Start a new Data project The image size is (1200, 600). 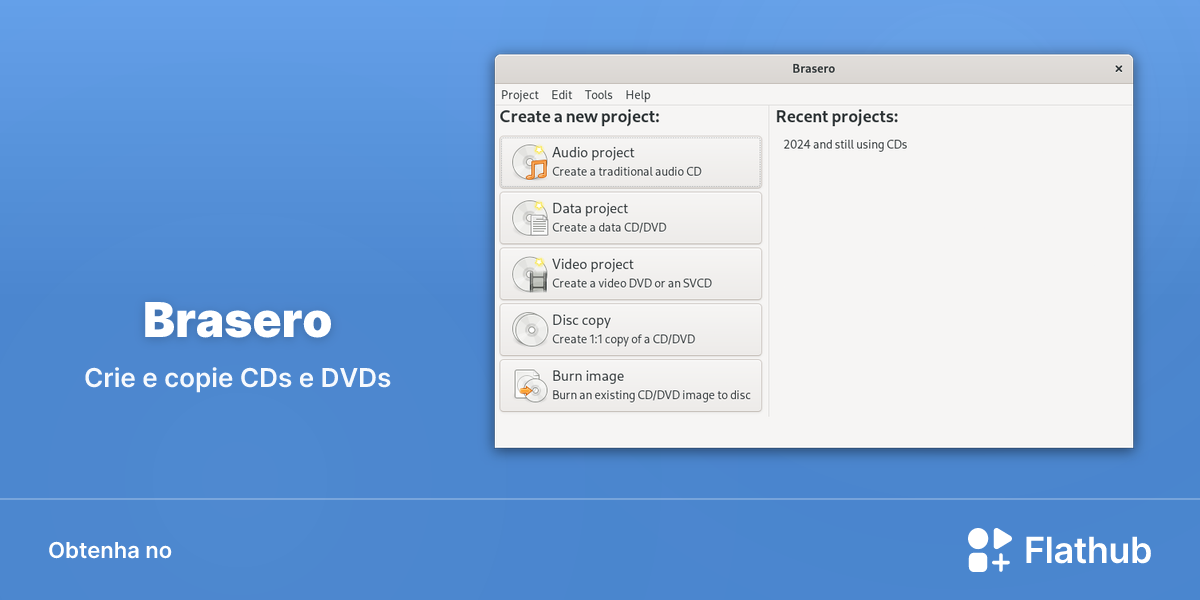click(631, 218)
